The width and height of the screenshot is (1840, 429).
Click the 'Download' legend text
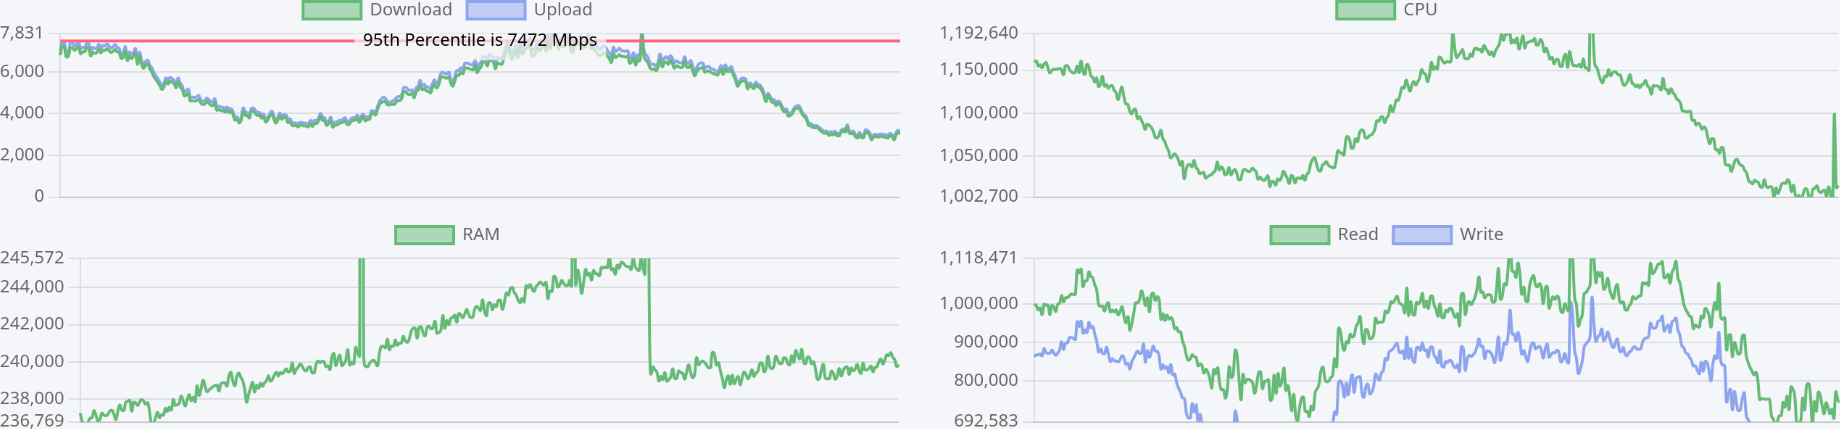(x=411, y=10)
